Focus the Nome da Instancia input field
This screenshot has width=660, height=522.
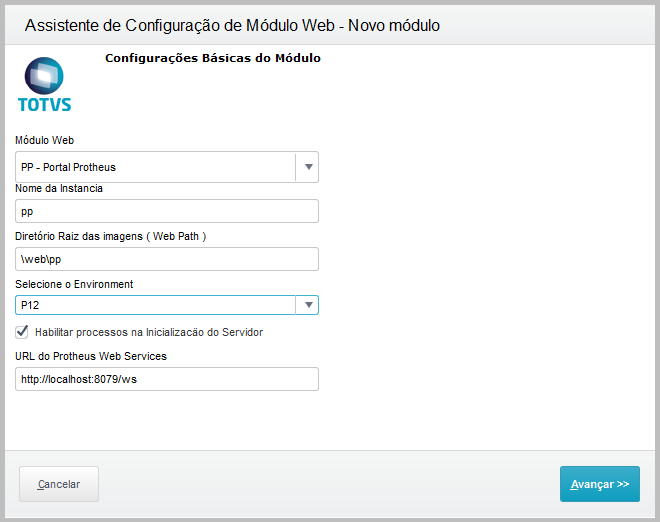point(167,211)
